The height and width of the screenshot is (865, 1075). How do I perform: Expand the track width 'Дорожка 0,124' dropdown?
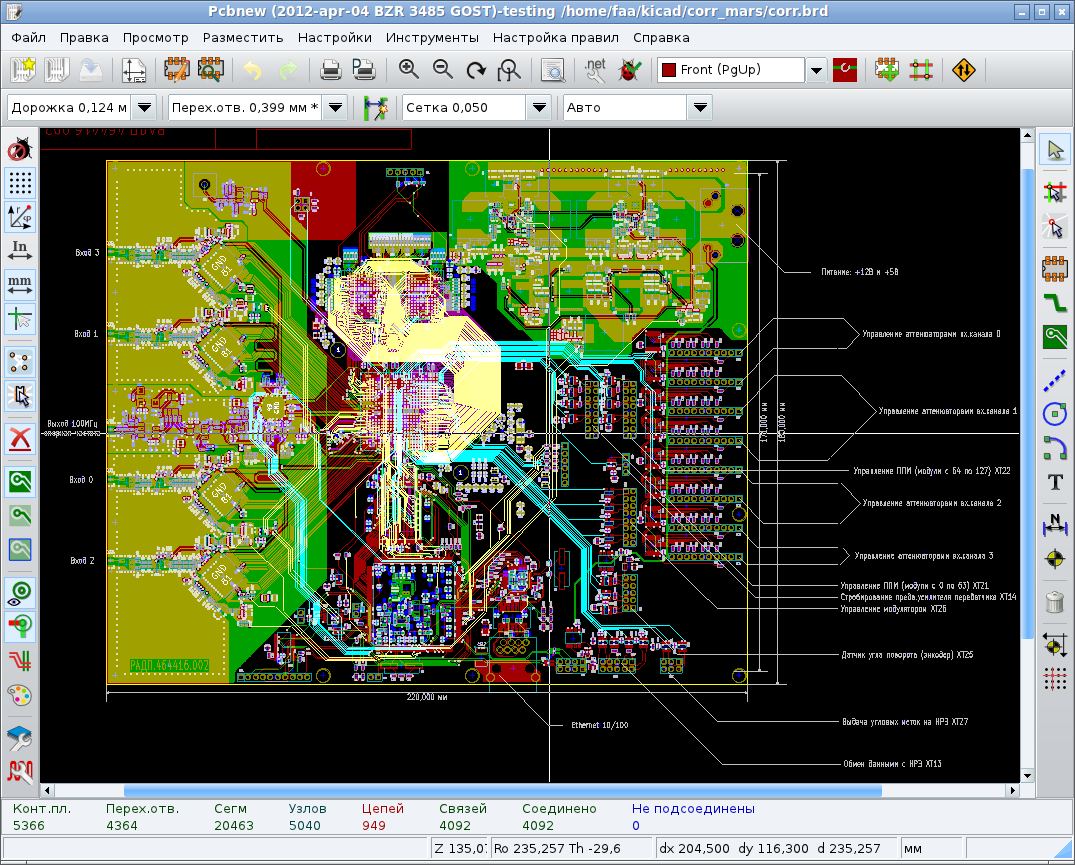click(144, 107)
